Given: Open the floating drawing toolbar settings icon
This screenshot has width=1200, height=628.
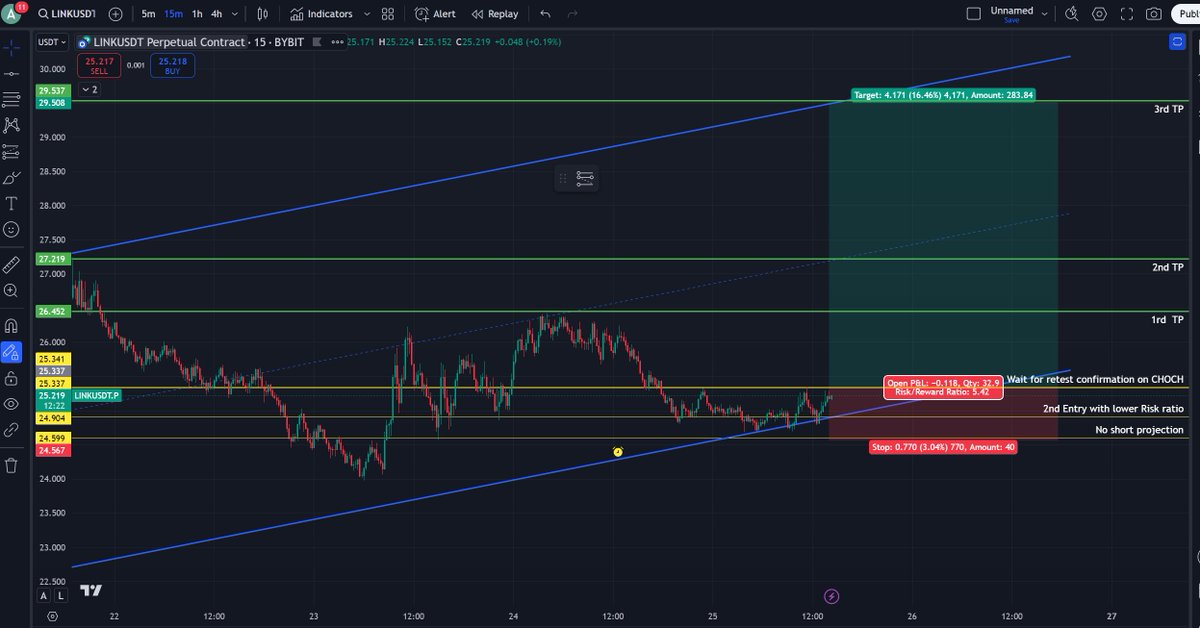Looking at the screenshot, I should point(585,178).
